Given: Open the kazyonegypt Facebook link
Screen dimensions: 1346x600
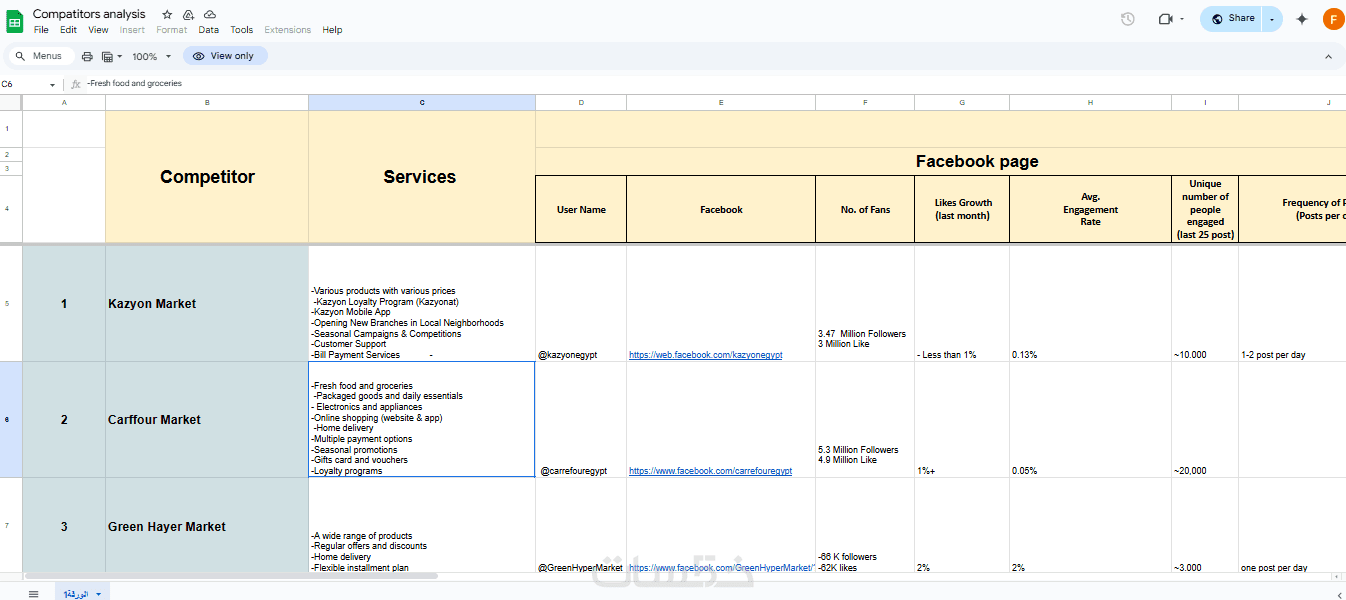Looking at the screenshot, I should pyautogui.click(x=705, y=355).
